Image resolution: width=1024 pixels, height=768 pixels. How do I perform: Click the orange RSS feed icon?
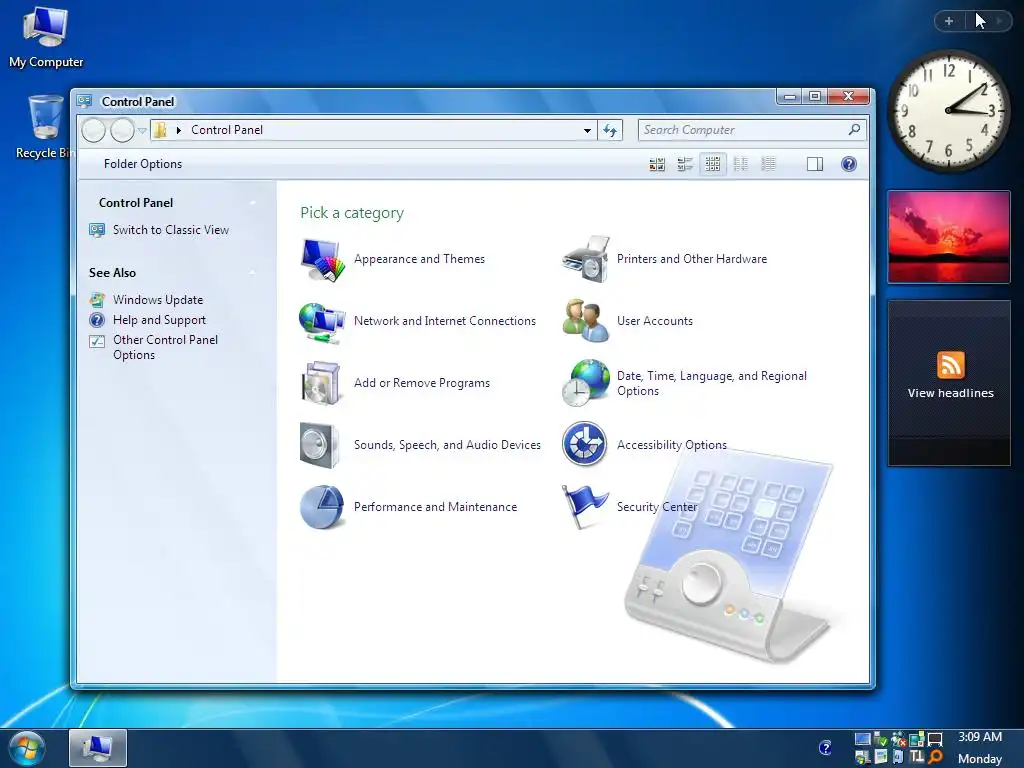(x=950, y=365)
